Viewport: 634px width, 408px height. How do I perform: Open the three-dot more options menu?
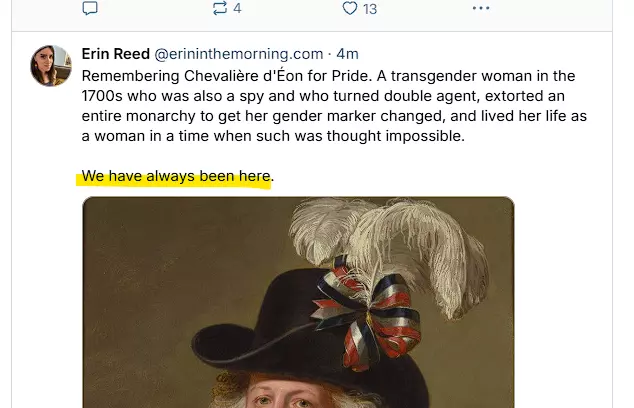481,9
